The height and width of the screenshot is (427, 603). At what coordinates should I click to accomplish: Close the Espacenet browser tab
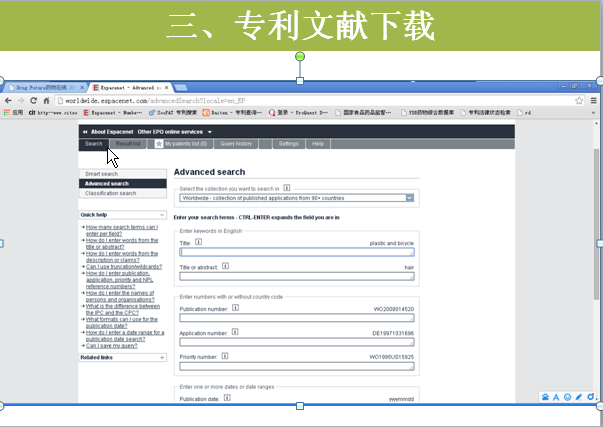click(167, 88)
